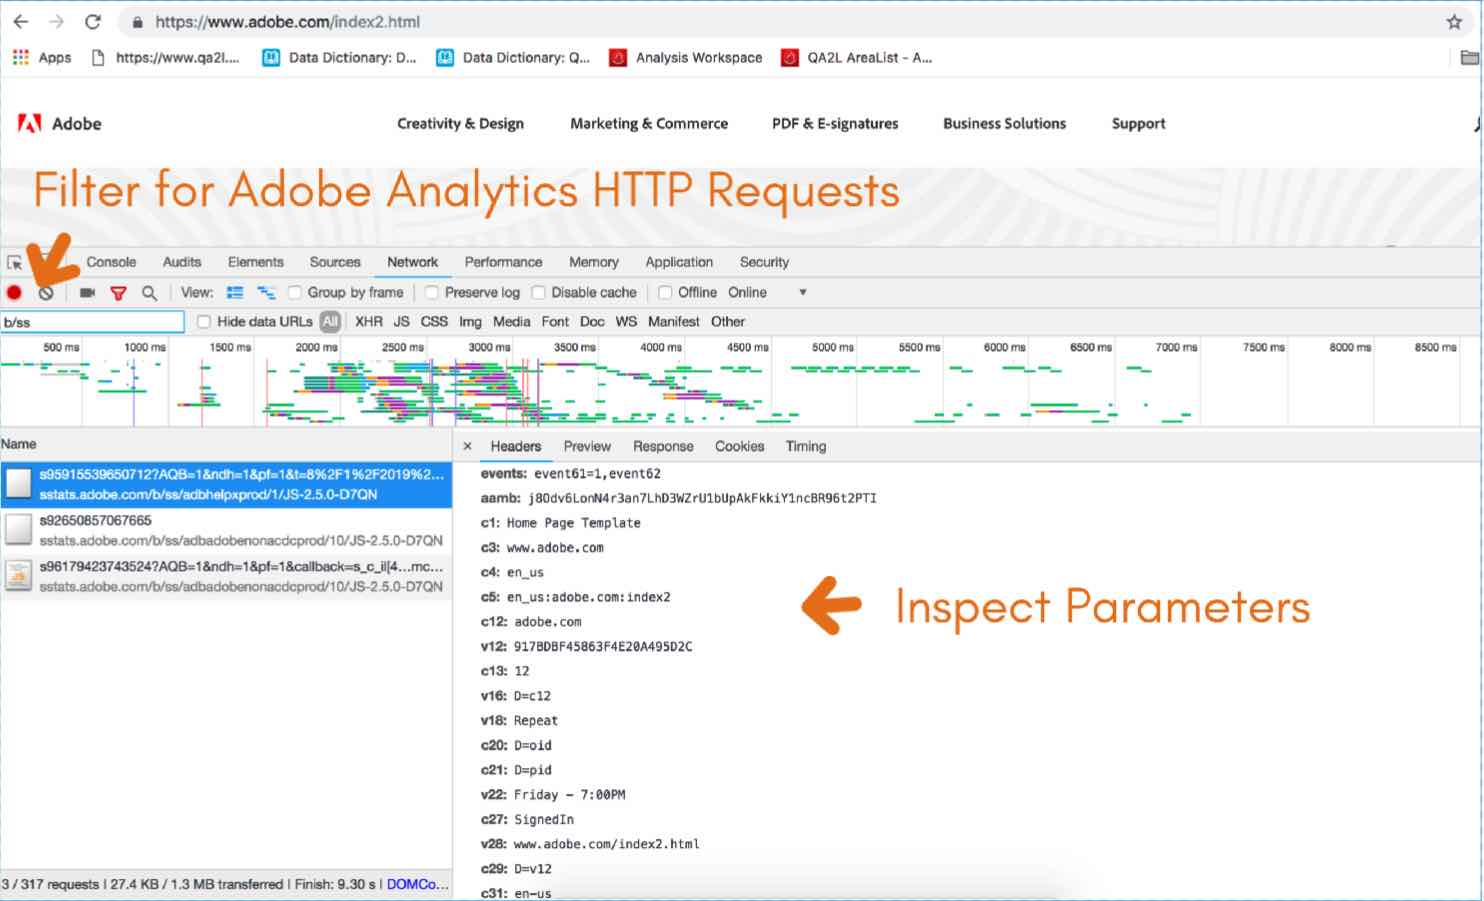Filter requests by Img type
This screenshot has width=1484, height=901.
point(470,322)
